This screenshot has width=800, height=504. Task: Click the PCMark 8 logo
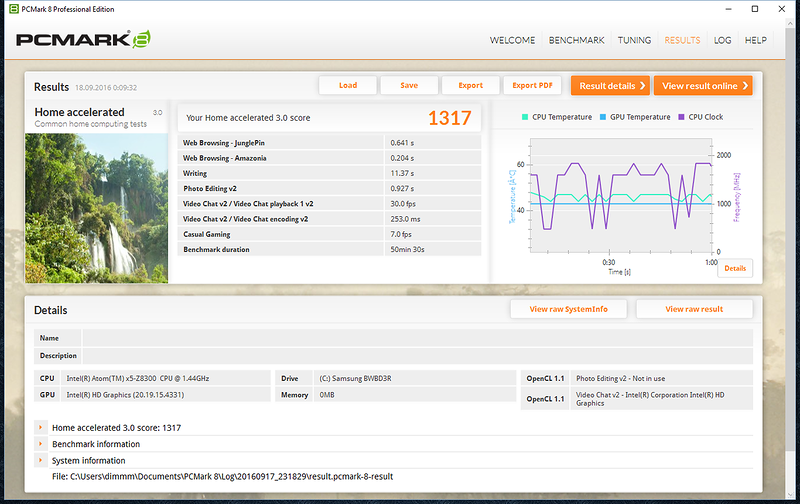point(83,39)
